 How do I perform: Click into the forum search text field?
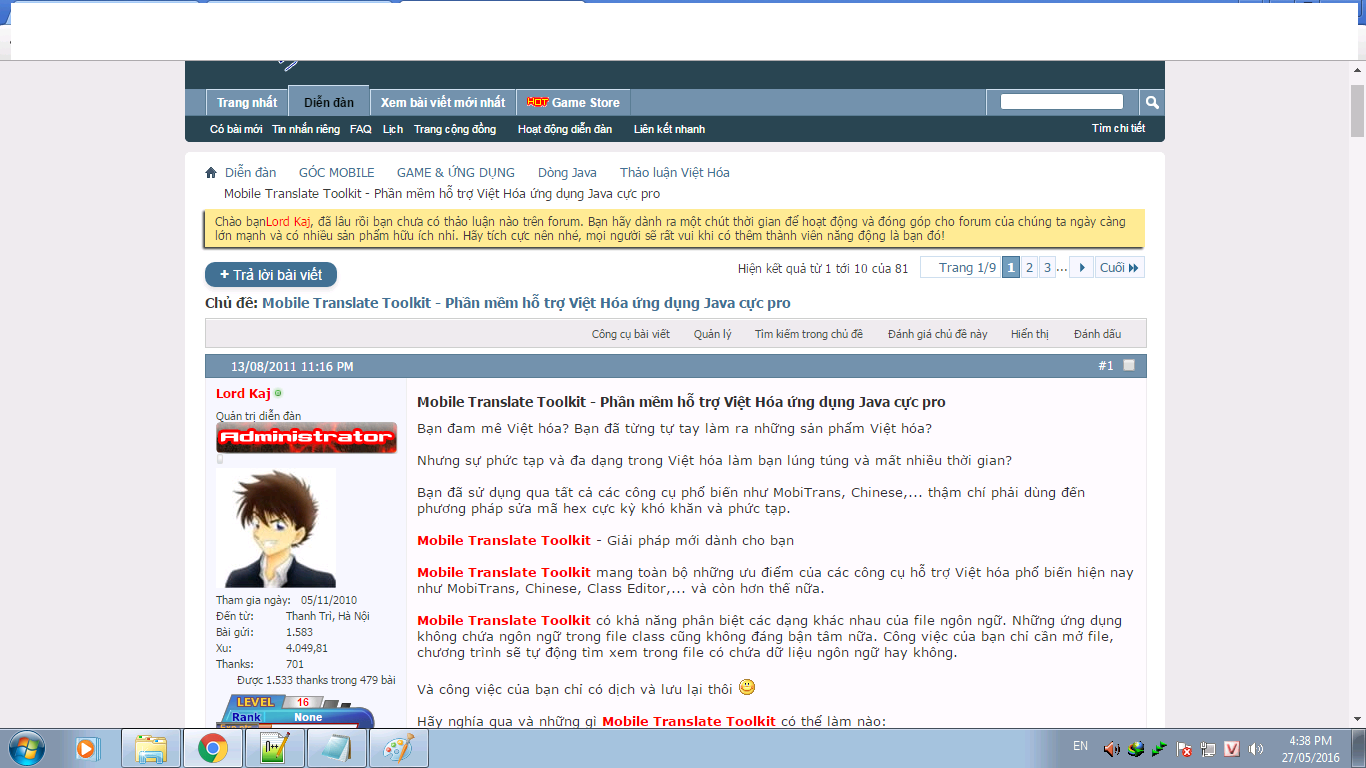click(x=1061, y=102)
